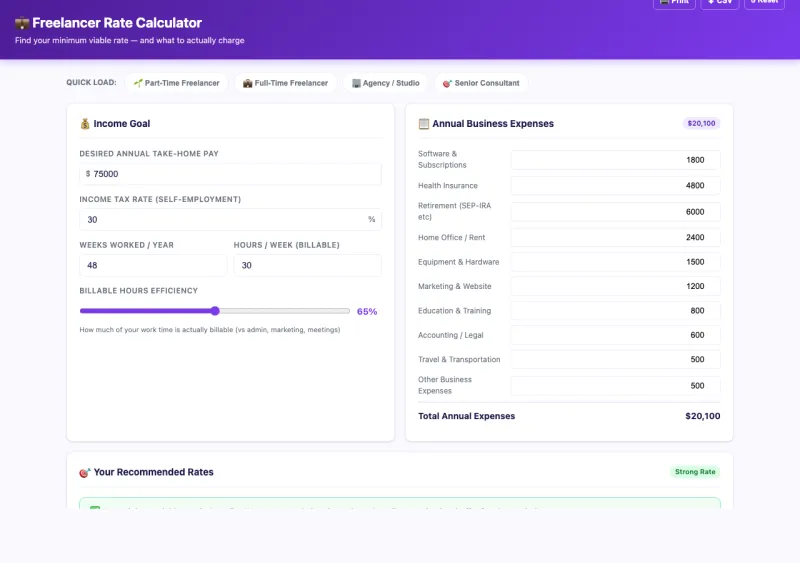Select the Health Insurance expense input
Viewport: 800px width, 563px height.
point(615,186)
